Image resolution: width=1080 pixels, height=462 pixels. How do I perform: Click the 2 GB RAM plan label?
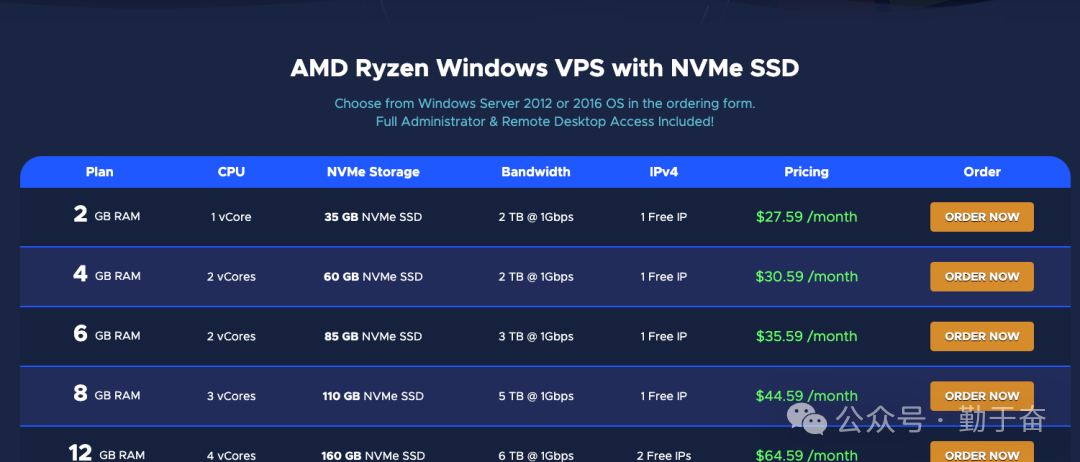107,216
